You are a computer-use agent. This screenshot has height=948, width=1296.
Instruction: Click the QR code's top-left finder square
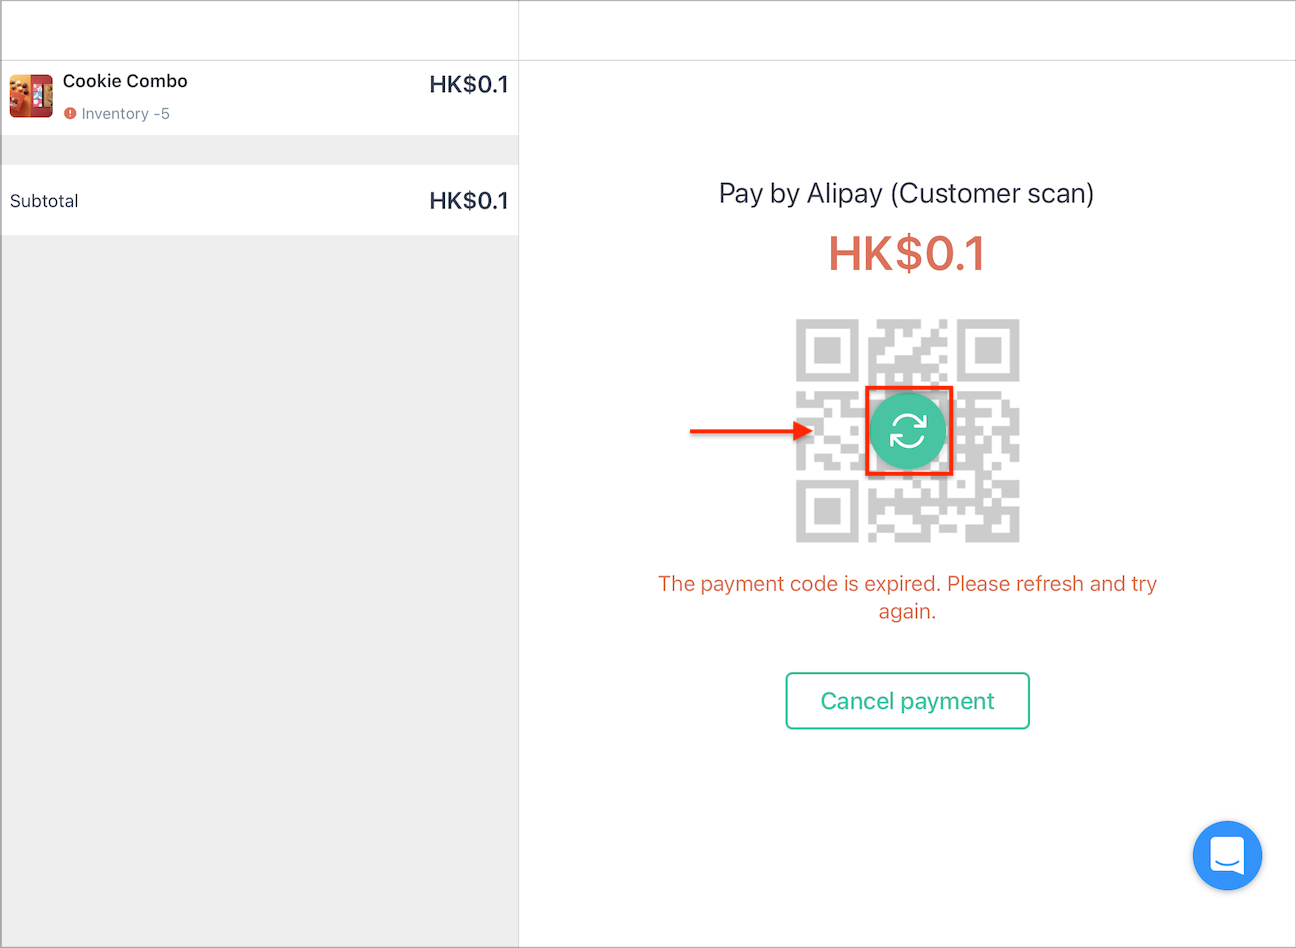tap(827, 351)
